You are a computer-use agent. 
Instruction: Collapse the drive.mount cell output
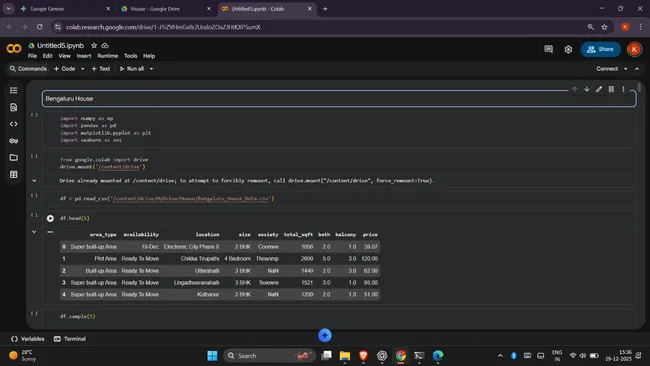[34, 181]
